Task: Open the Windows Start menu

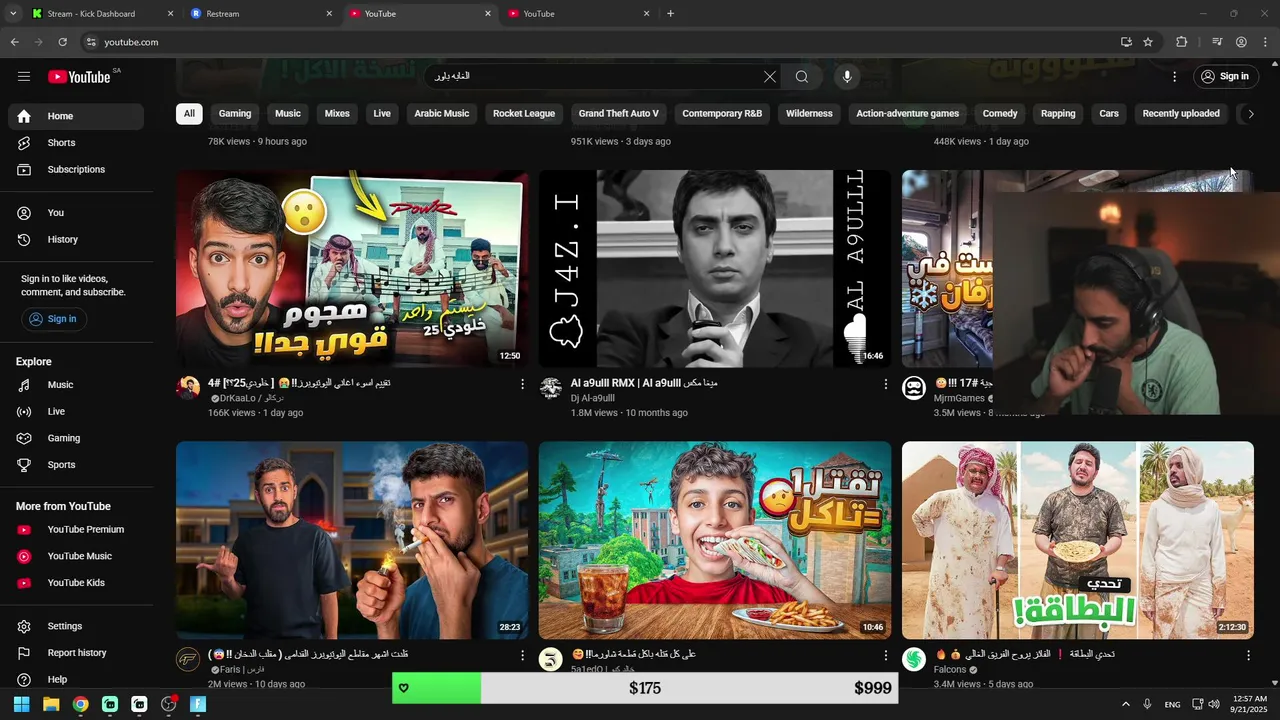Action: pyautogui.click(x=21, y=704)
